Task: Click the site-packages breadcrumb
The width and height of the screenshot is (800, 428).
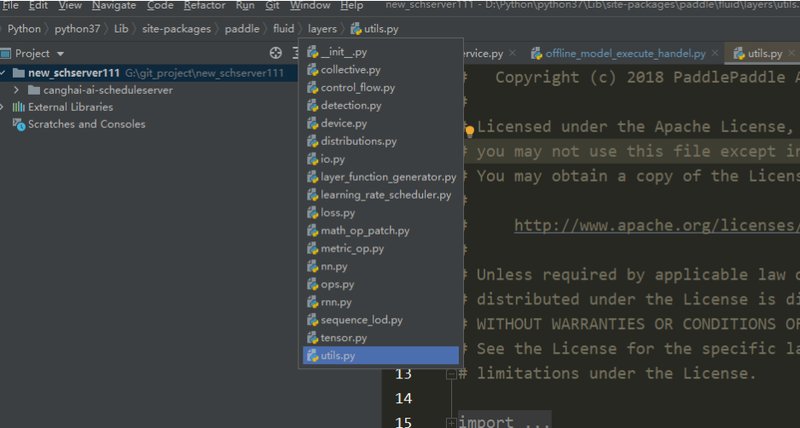Action: coord(176,29)
